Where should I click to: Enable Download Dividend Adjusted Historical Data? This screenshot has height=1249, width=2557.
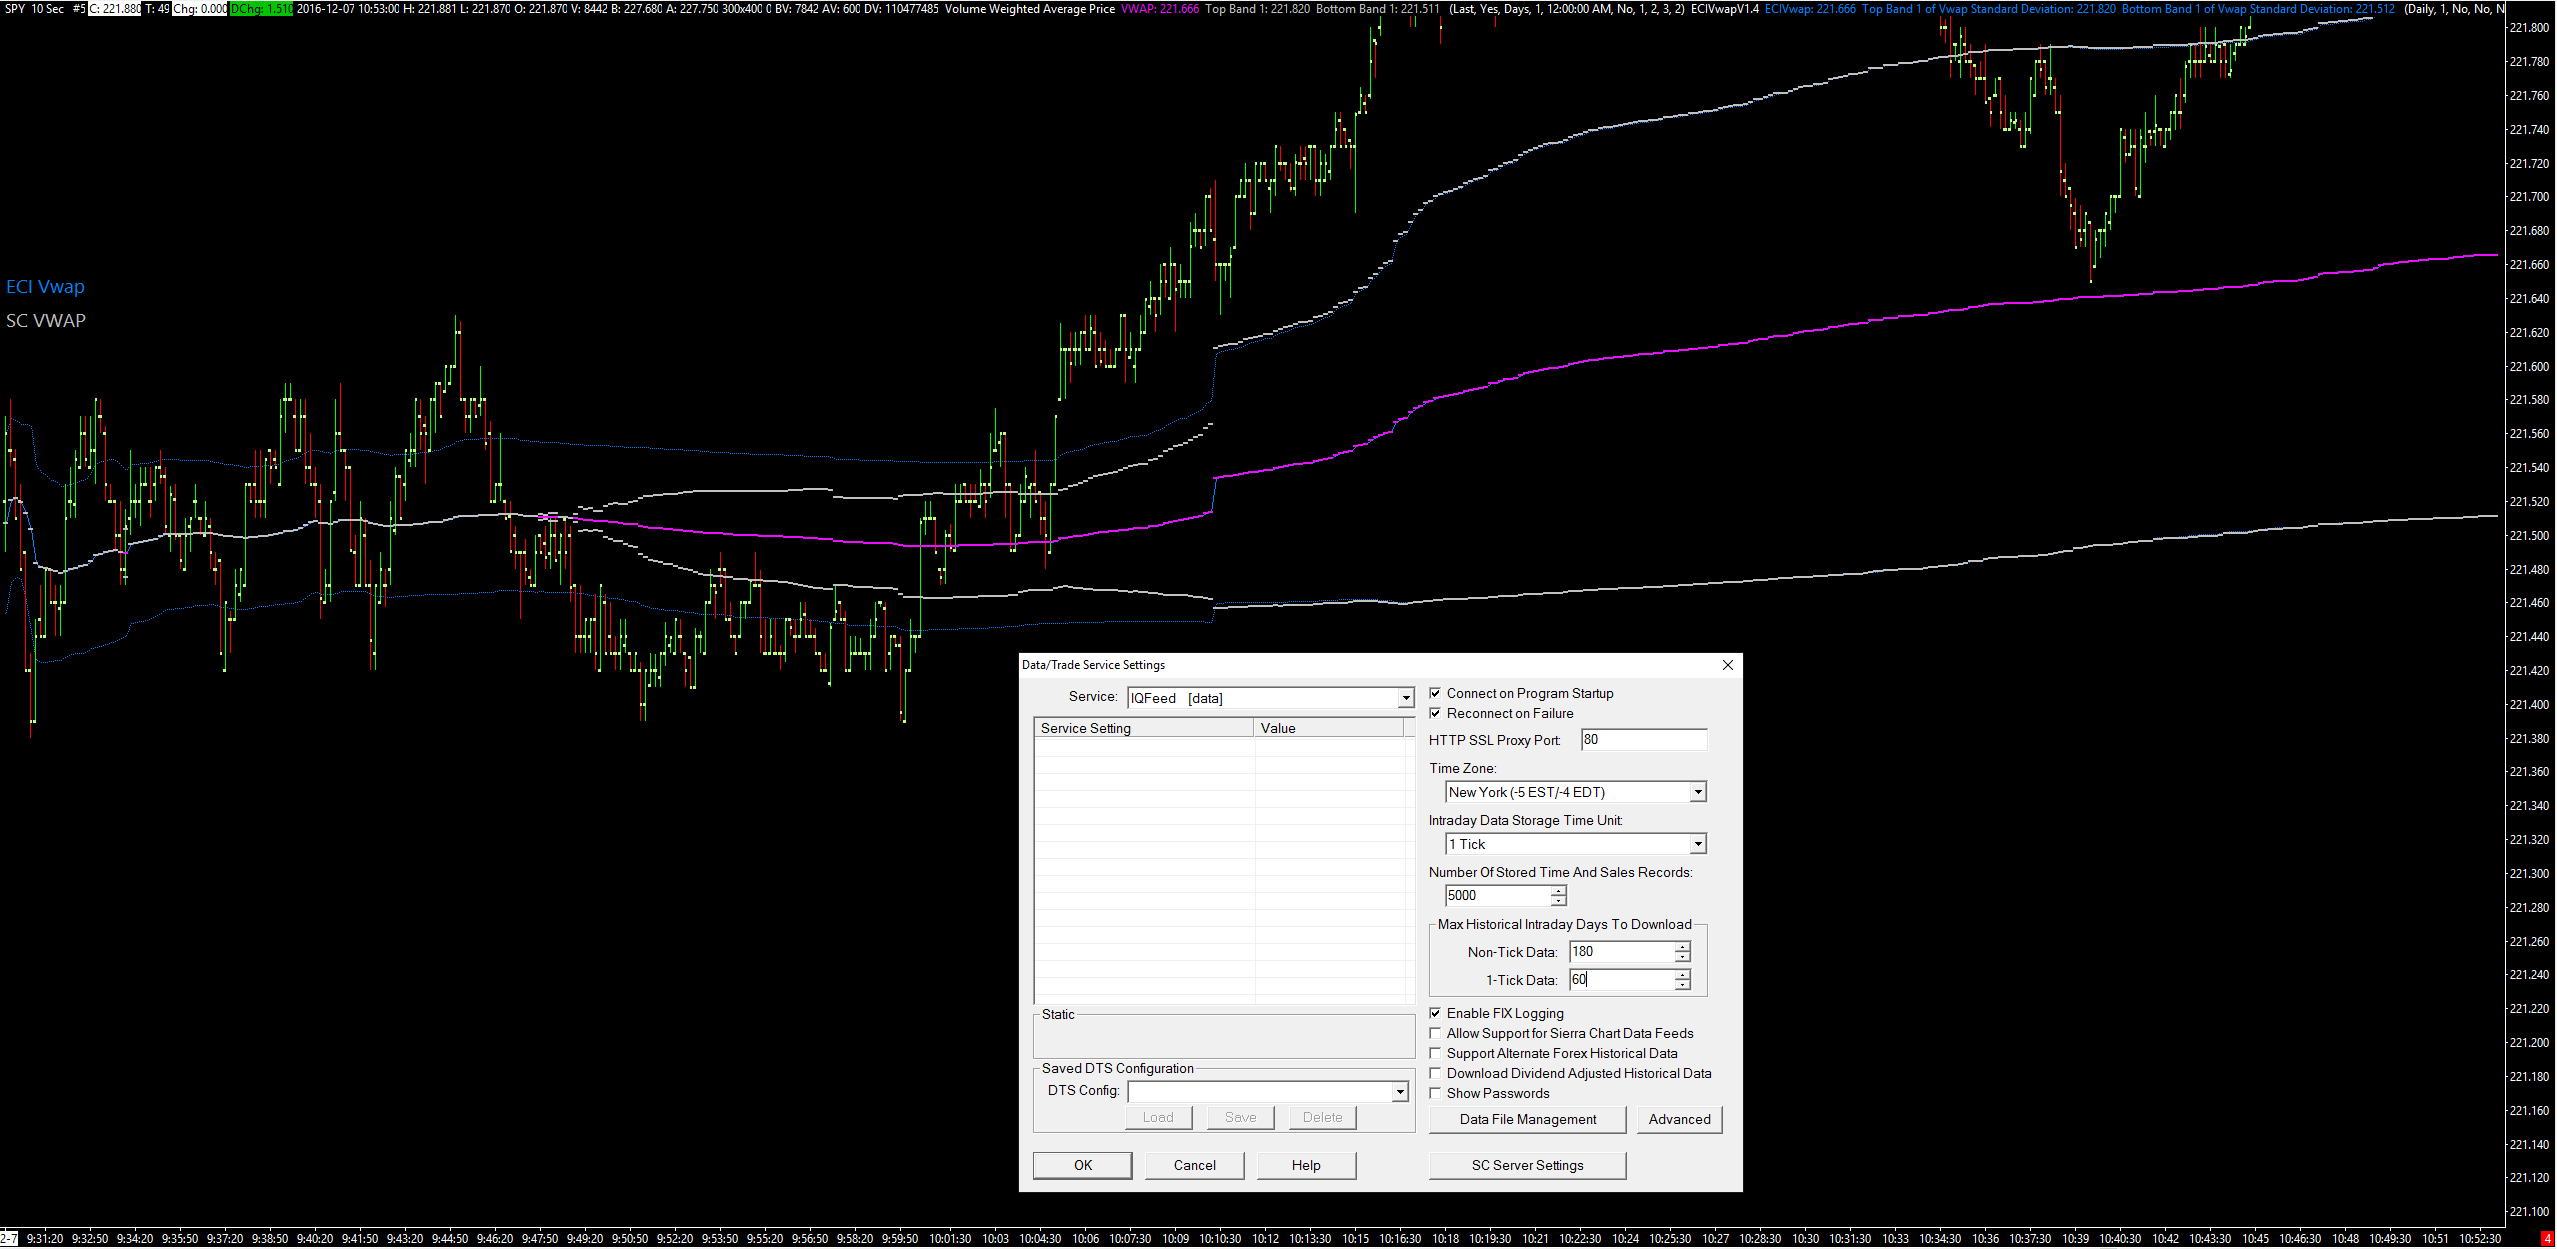(1436, 1073)
